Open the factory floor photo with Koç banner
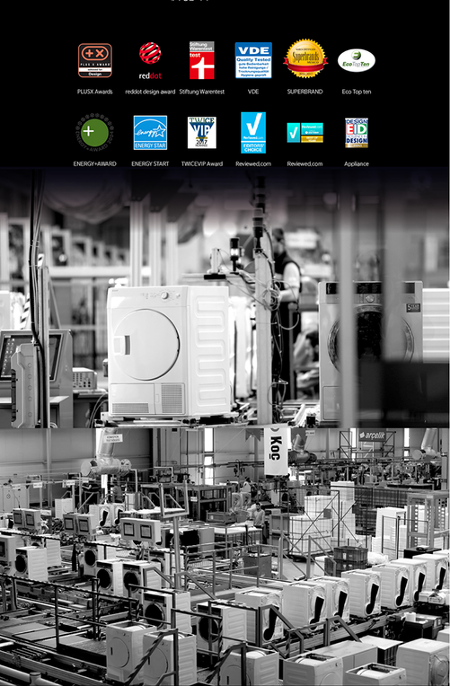Viewport: 450px width, 686px height. [x=225, y=556]
